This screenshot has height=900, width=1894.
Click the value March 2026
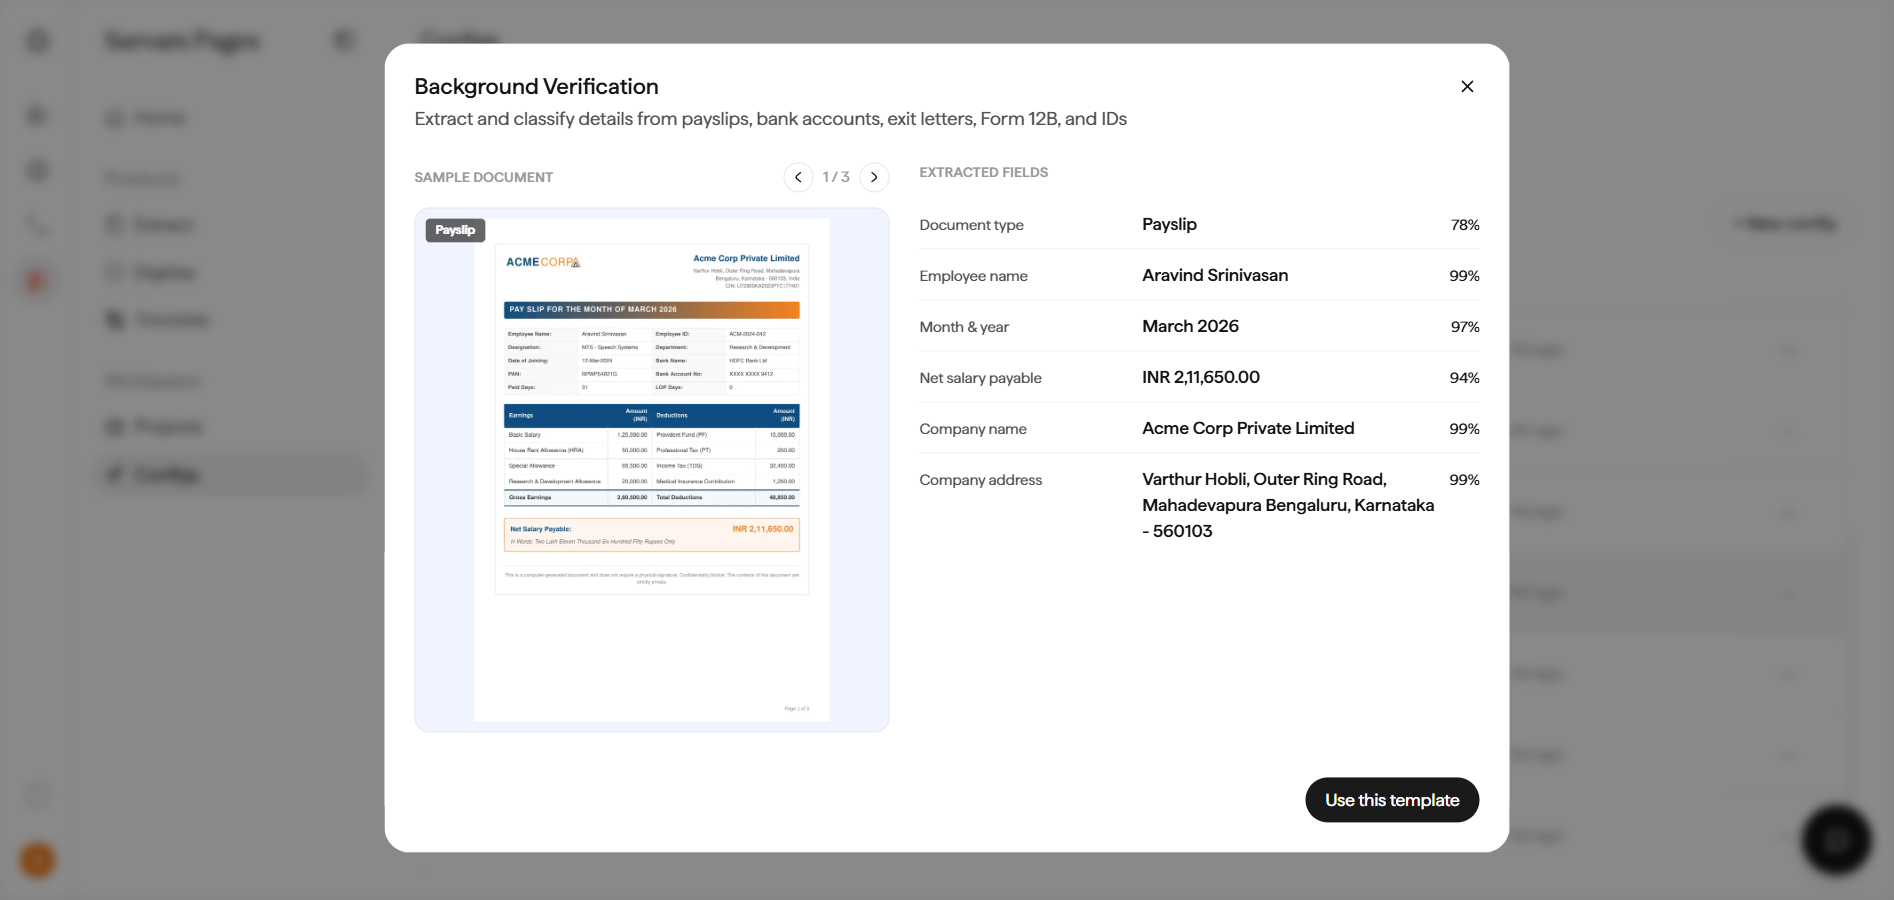(1190, 326)
